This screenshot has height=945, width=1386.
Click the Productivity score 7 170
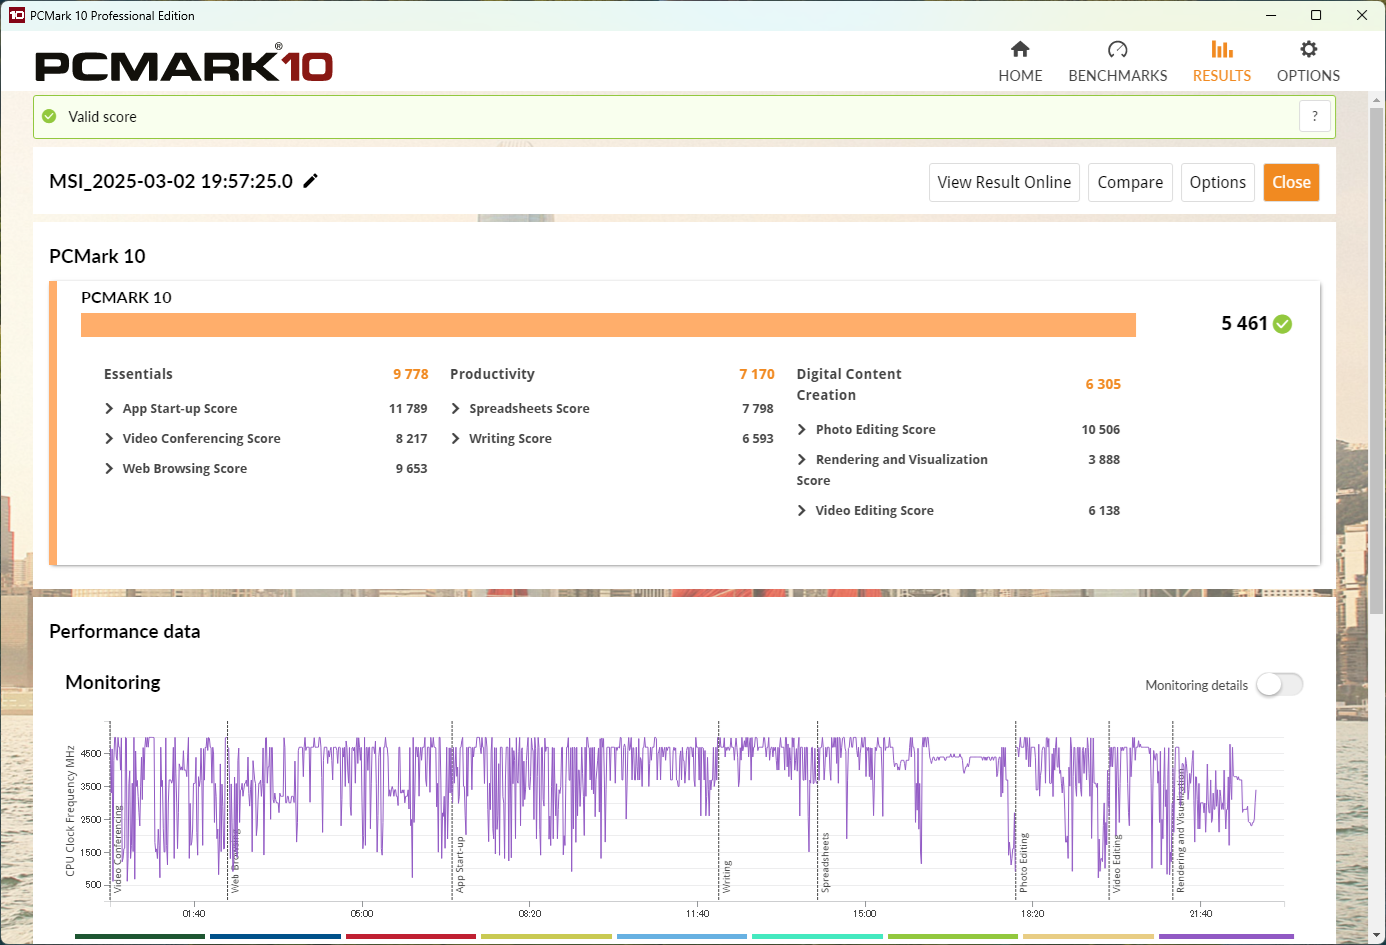pos(757,374)
